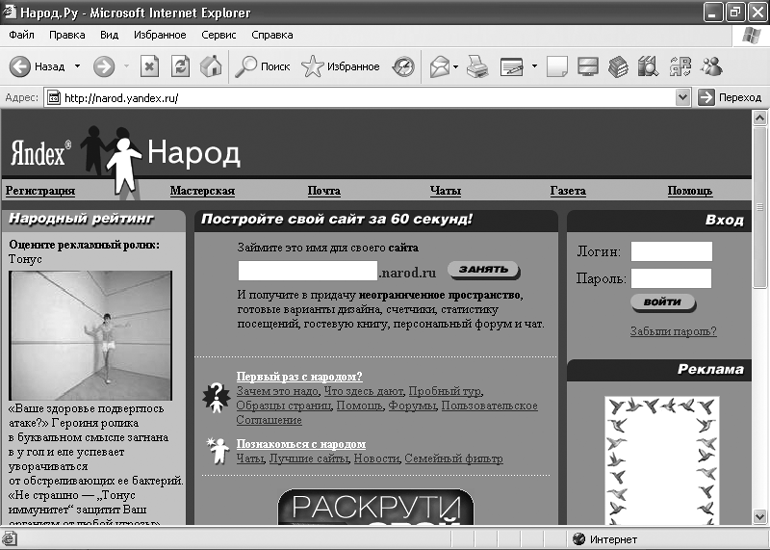Screen dimensions: 770x550
Task: Open the Забыли пароль? link
Action: pyautogui.click(x=673, y=331)
